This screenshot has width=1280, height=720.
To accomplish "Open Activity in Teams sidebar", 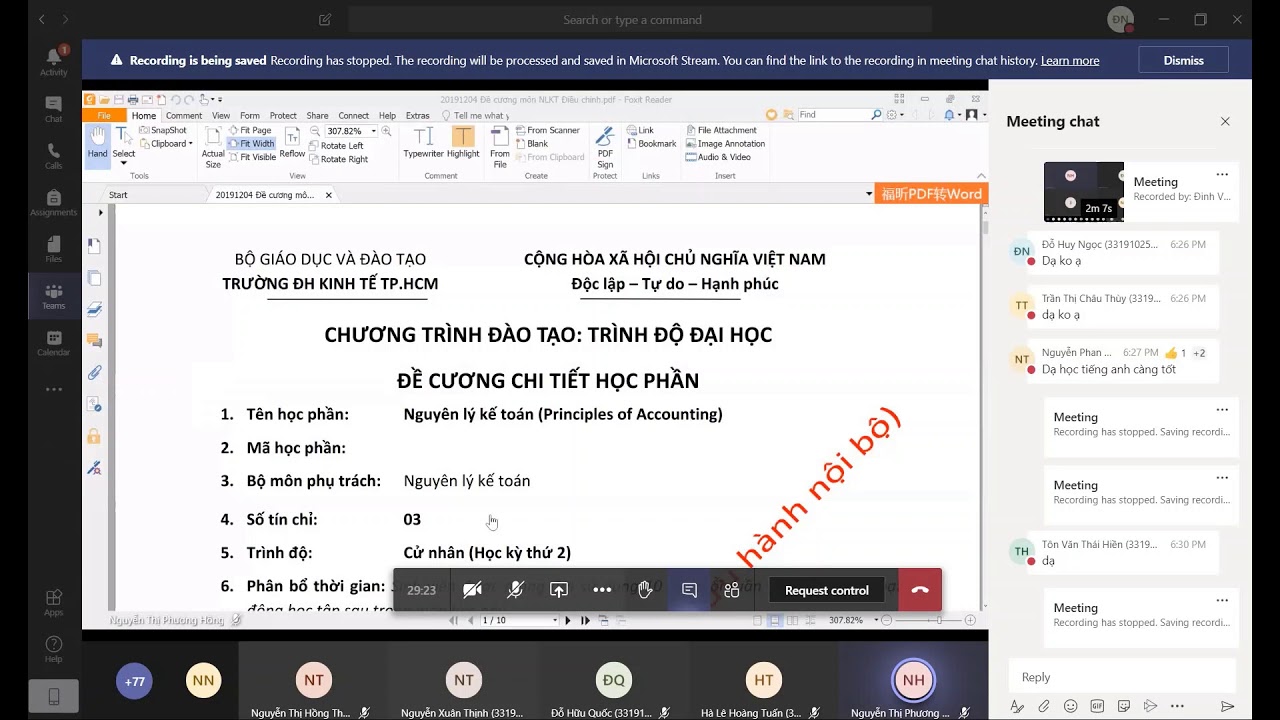I will [x=54, y=61].
